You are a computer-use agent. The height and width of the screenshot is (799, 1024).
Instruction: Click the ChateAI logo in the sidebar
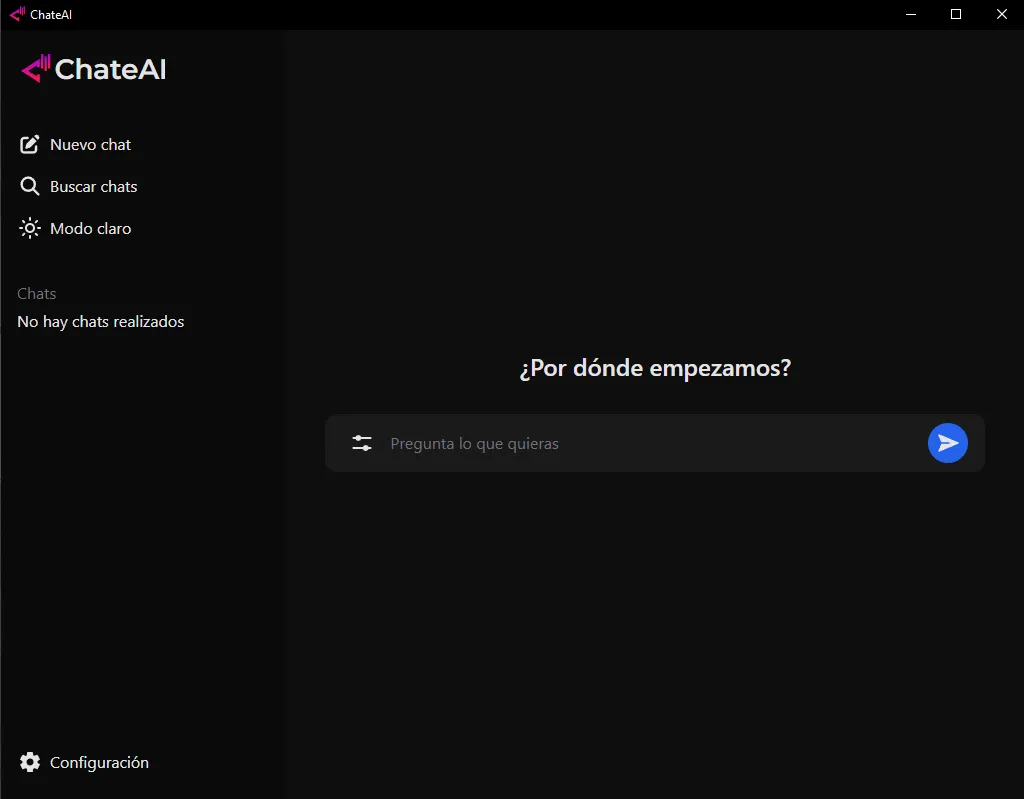[x=93, y=69]
